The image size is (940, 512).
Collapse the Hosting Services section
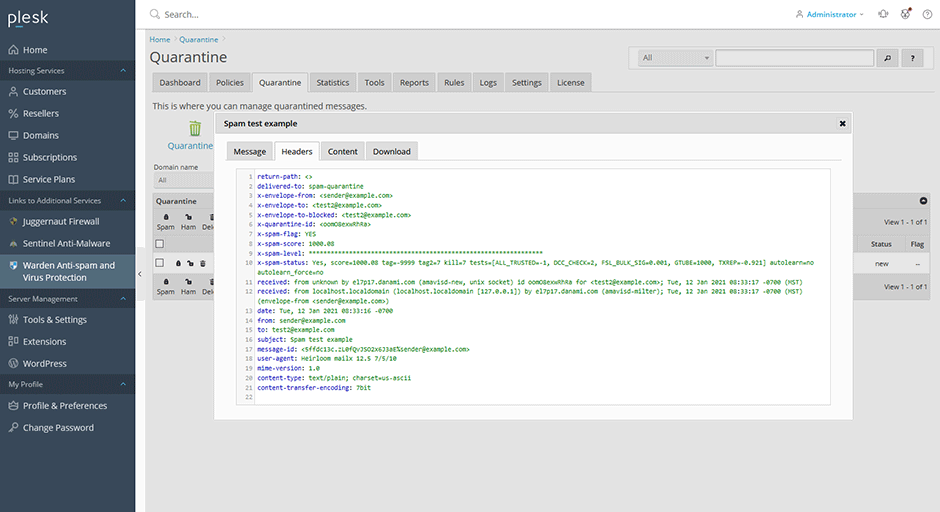(x=123, y=71)
